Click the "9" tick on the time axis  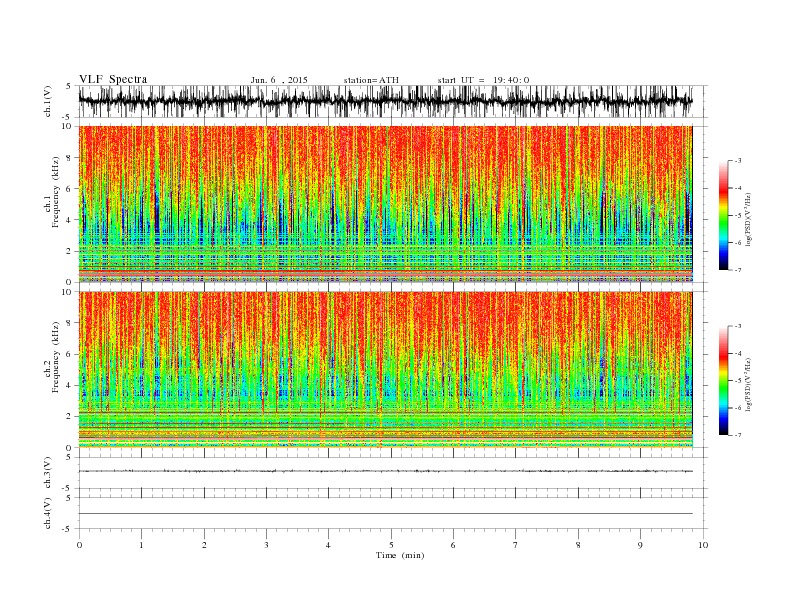coord(640,545)
